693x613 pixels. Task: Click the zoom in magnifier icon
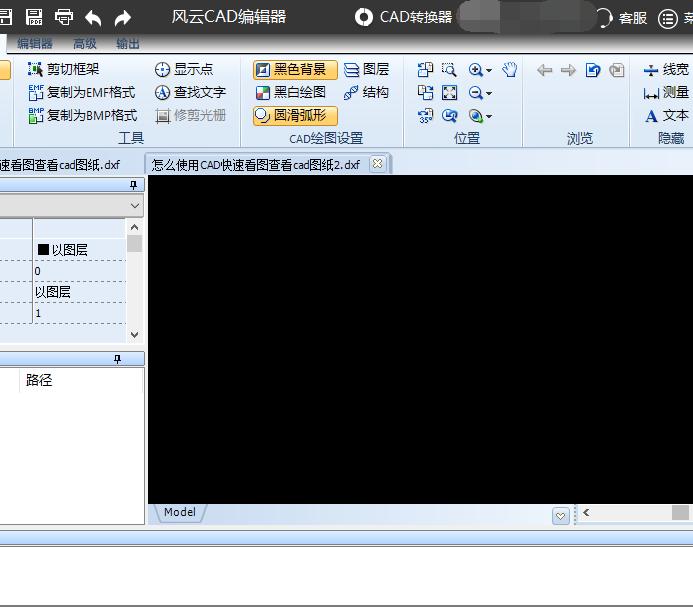pos(476,70)
